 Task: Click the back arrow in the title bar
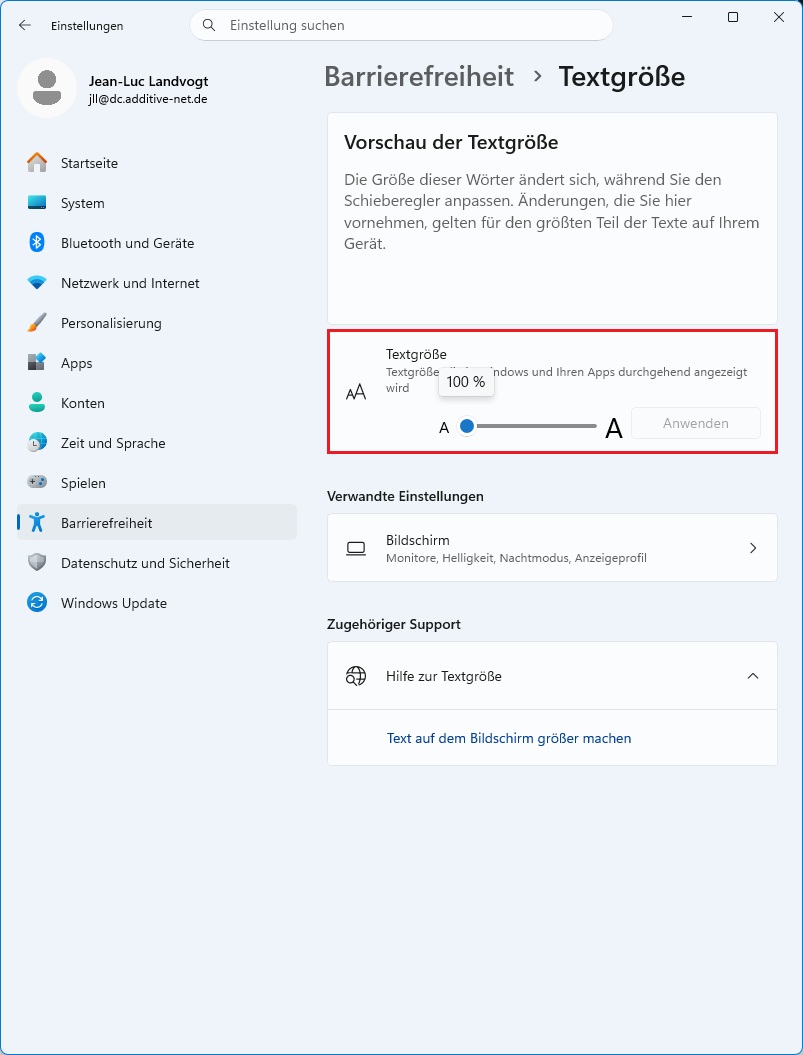click(x=25, y=26)
